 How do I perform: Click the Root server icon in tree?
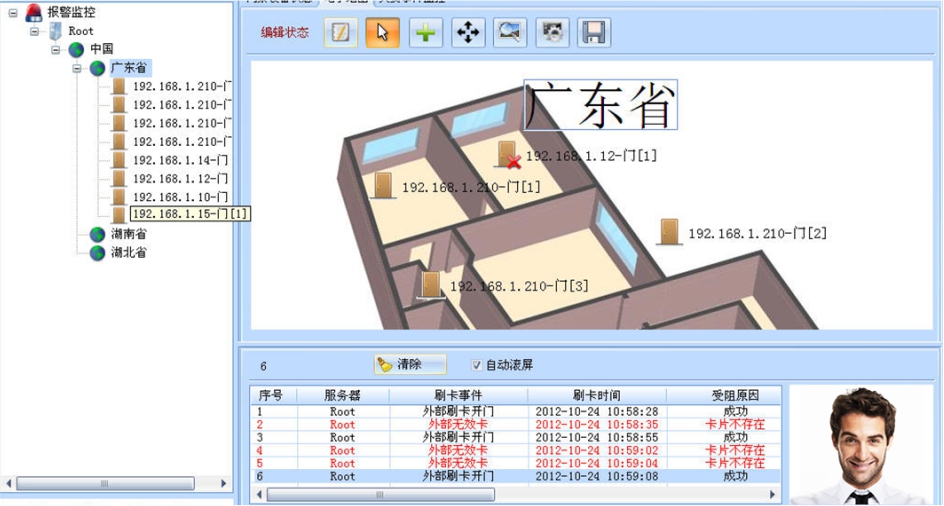55,31
